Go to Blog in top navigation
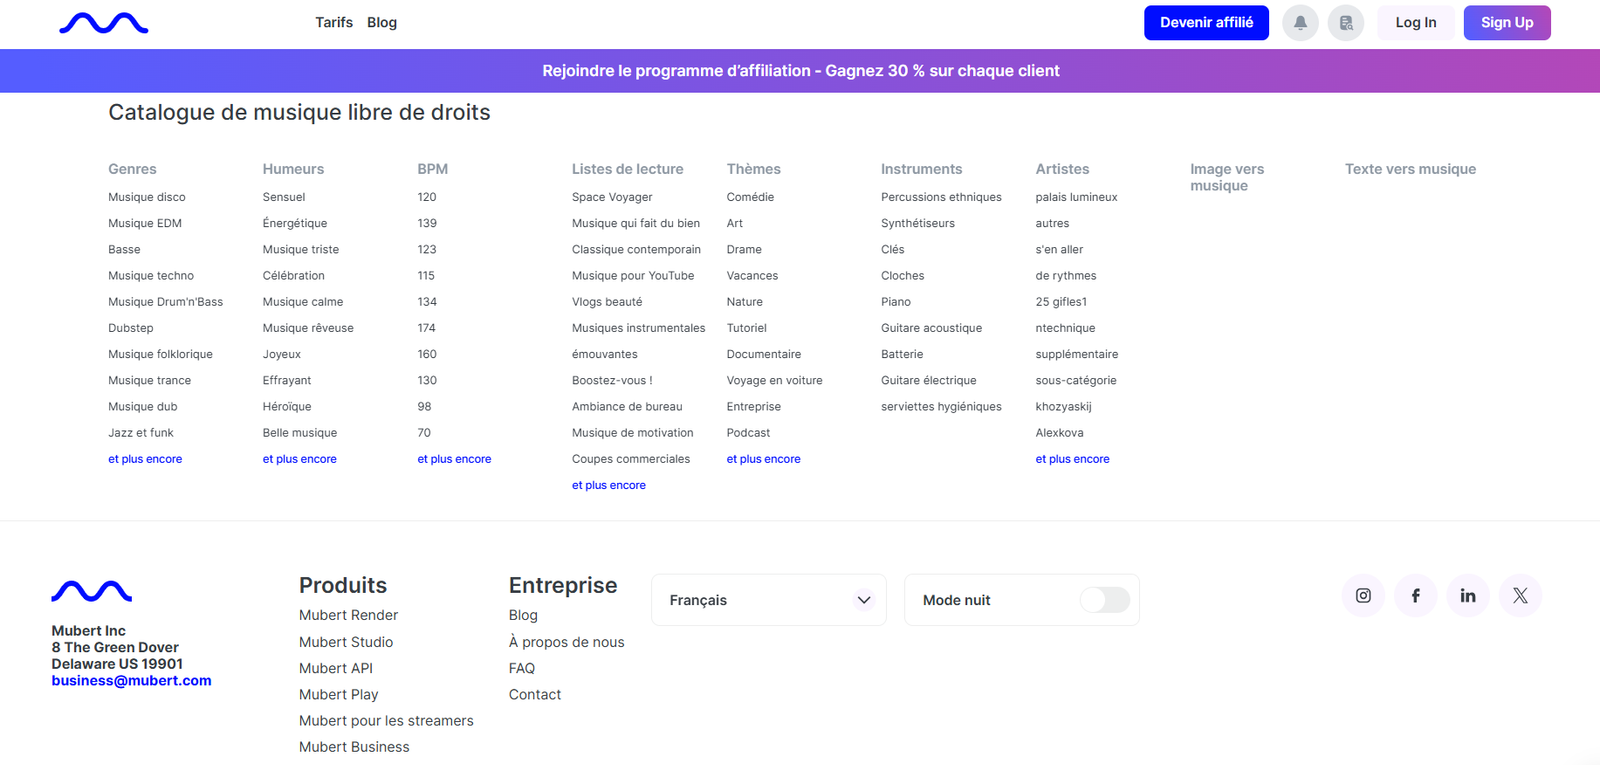Image resolution: width=1600 pixels, height=765 pixels. (382, 23)
